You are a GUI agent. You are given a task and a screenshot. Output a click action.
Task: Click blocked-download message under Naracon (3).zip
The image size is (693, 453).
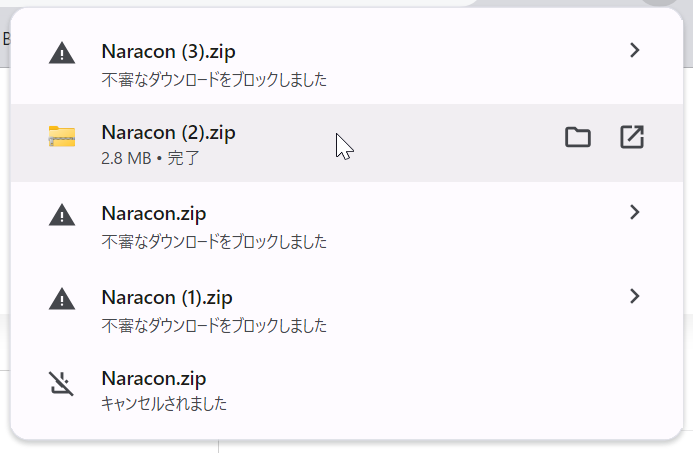coord(214,78)
